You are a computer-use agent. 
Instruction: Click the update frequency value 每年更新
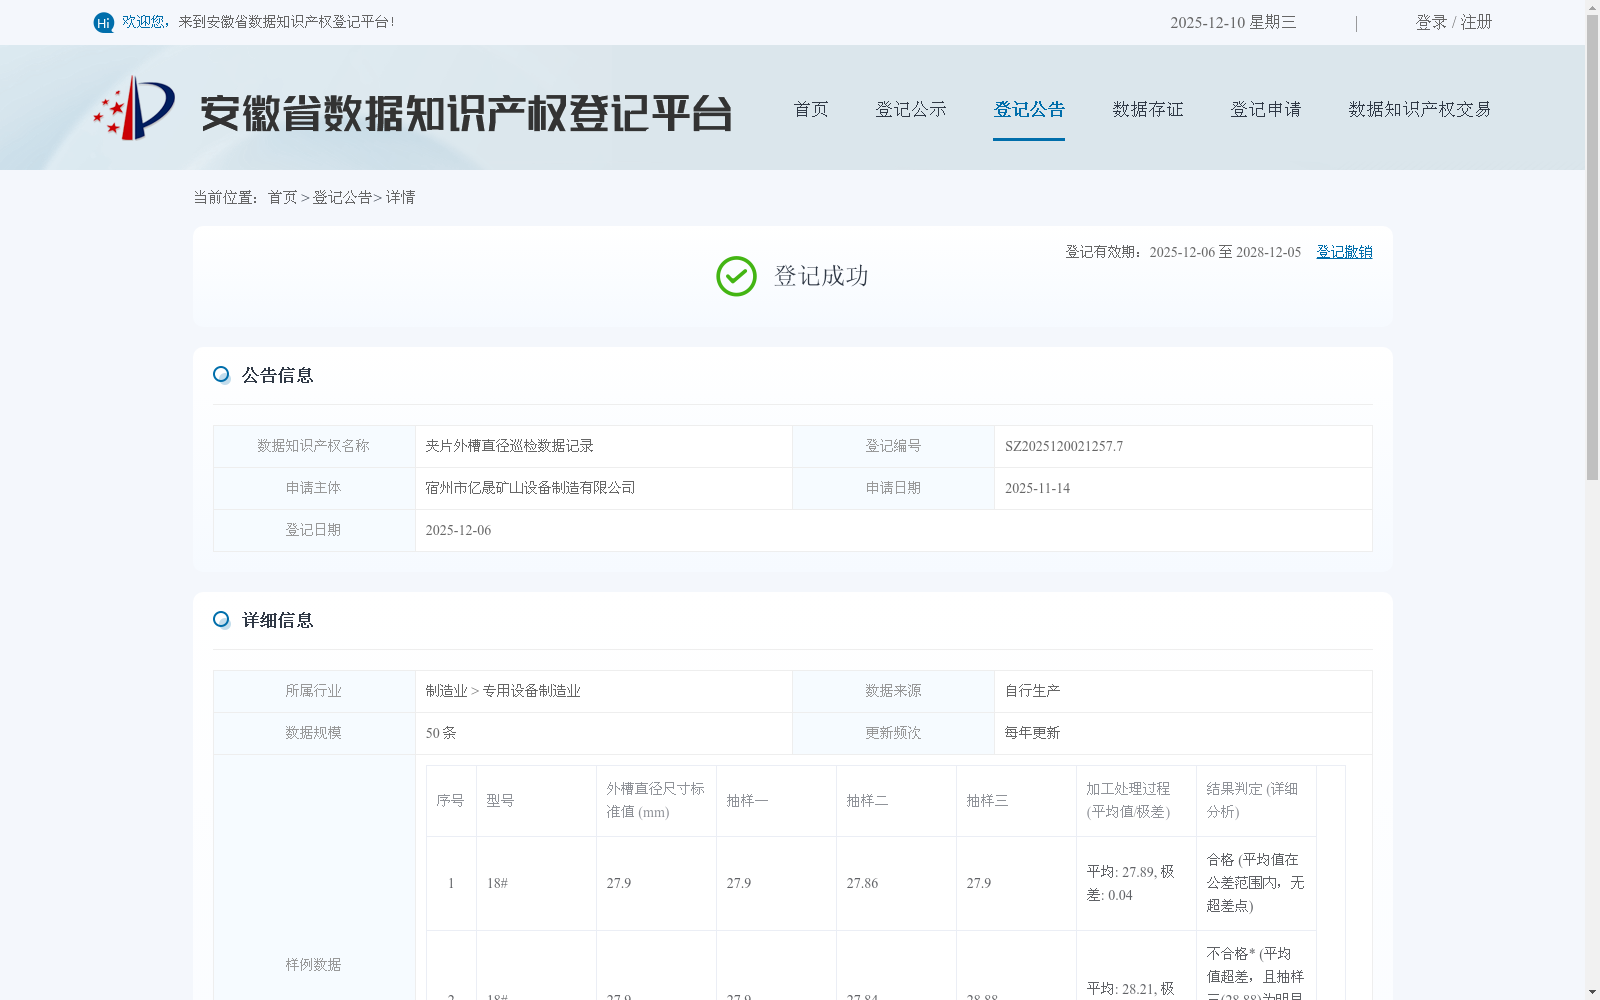(1032, 733)
